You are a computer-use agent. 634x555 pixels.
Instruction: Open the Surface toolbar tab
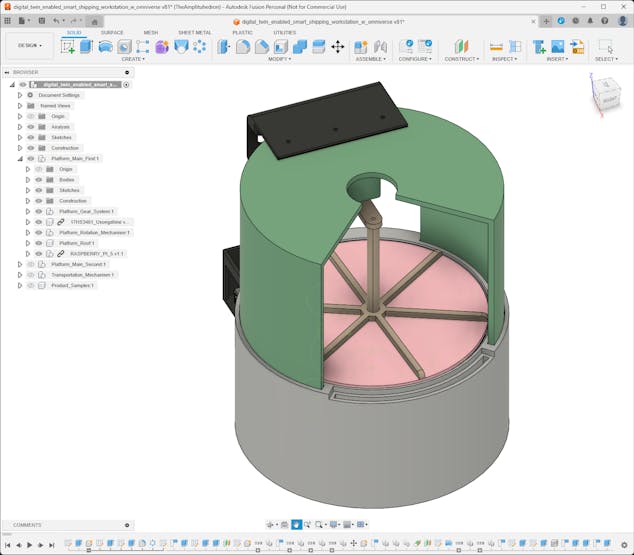[x=112, y=32]
